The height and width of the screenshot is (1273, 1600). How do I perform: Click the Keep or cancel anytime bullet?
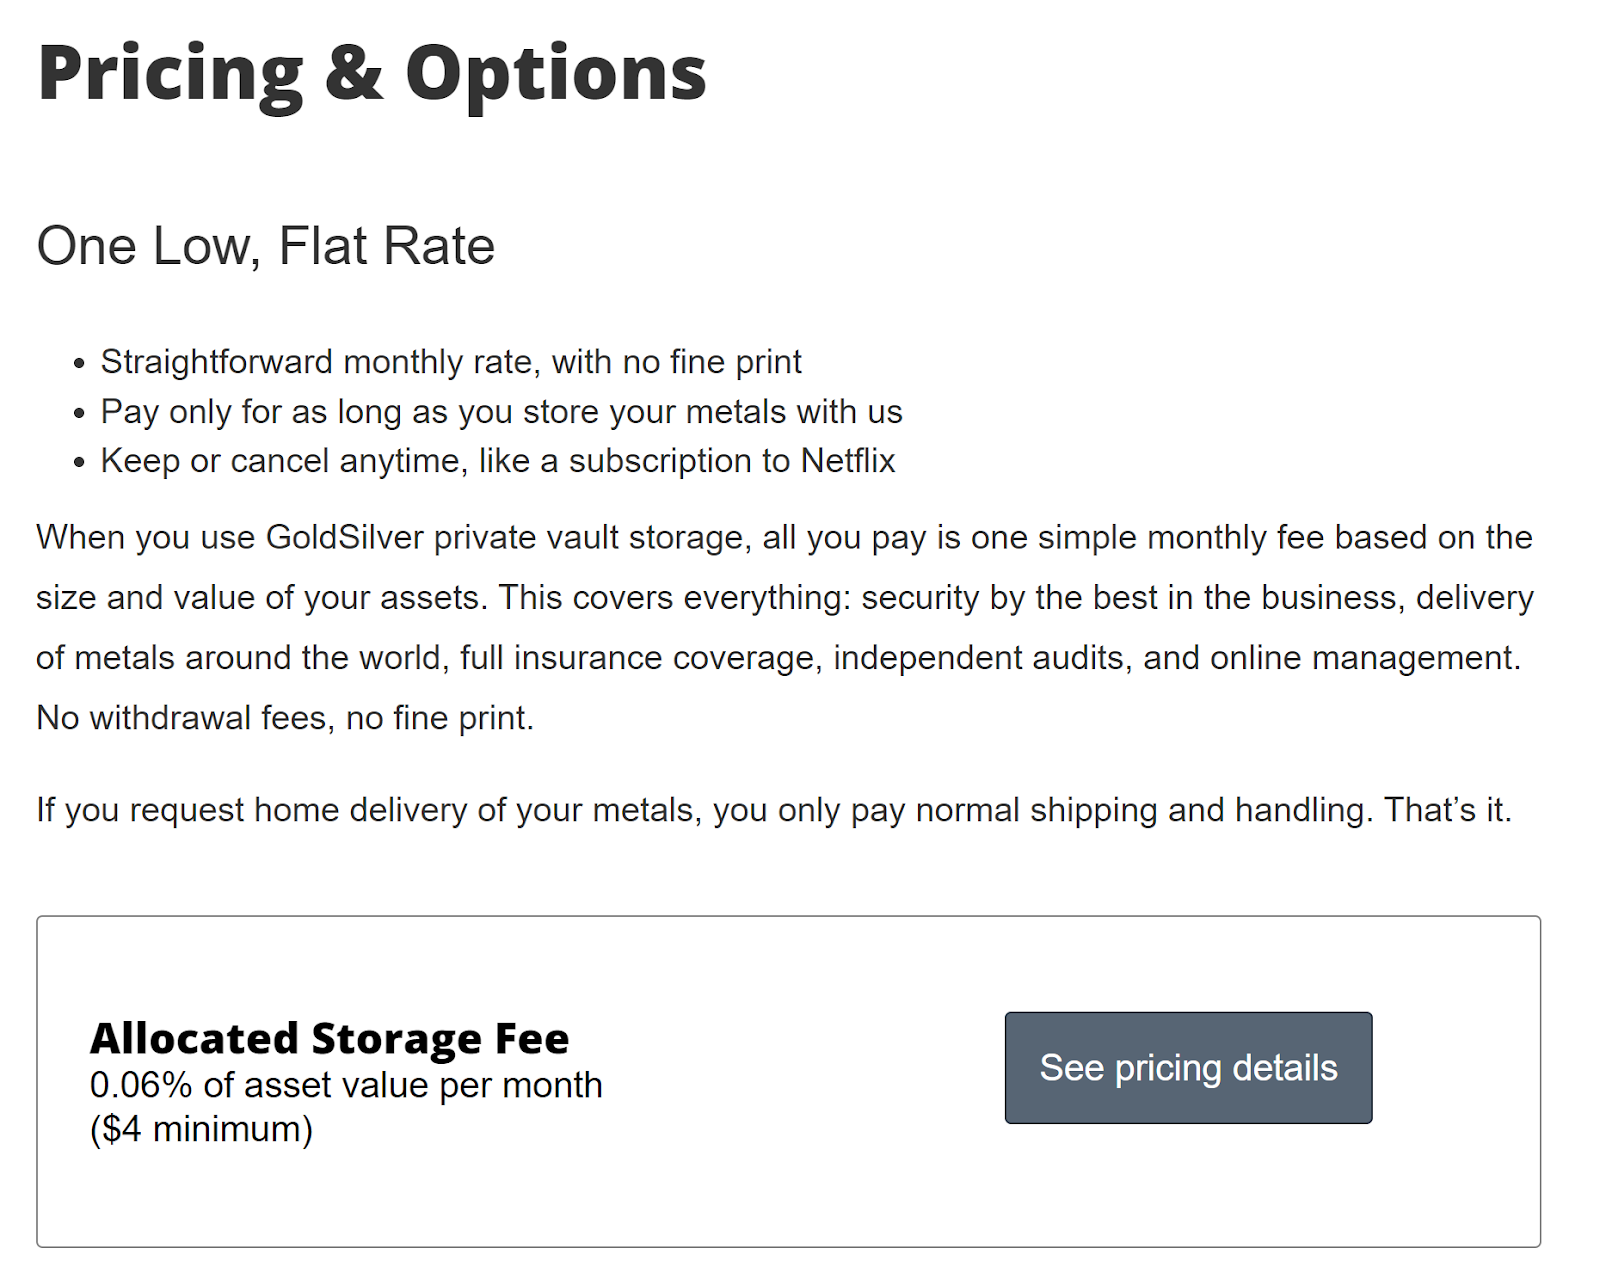[498, 461]
